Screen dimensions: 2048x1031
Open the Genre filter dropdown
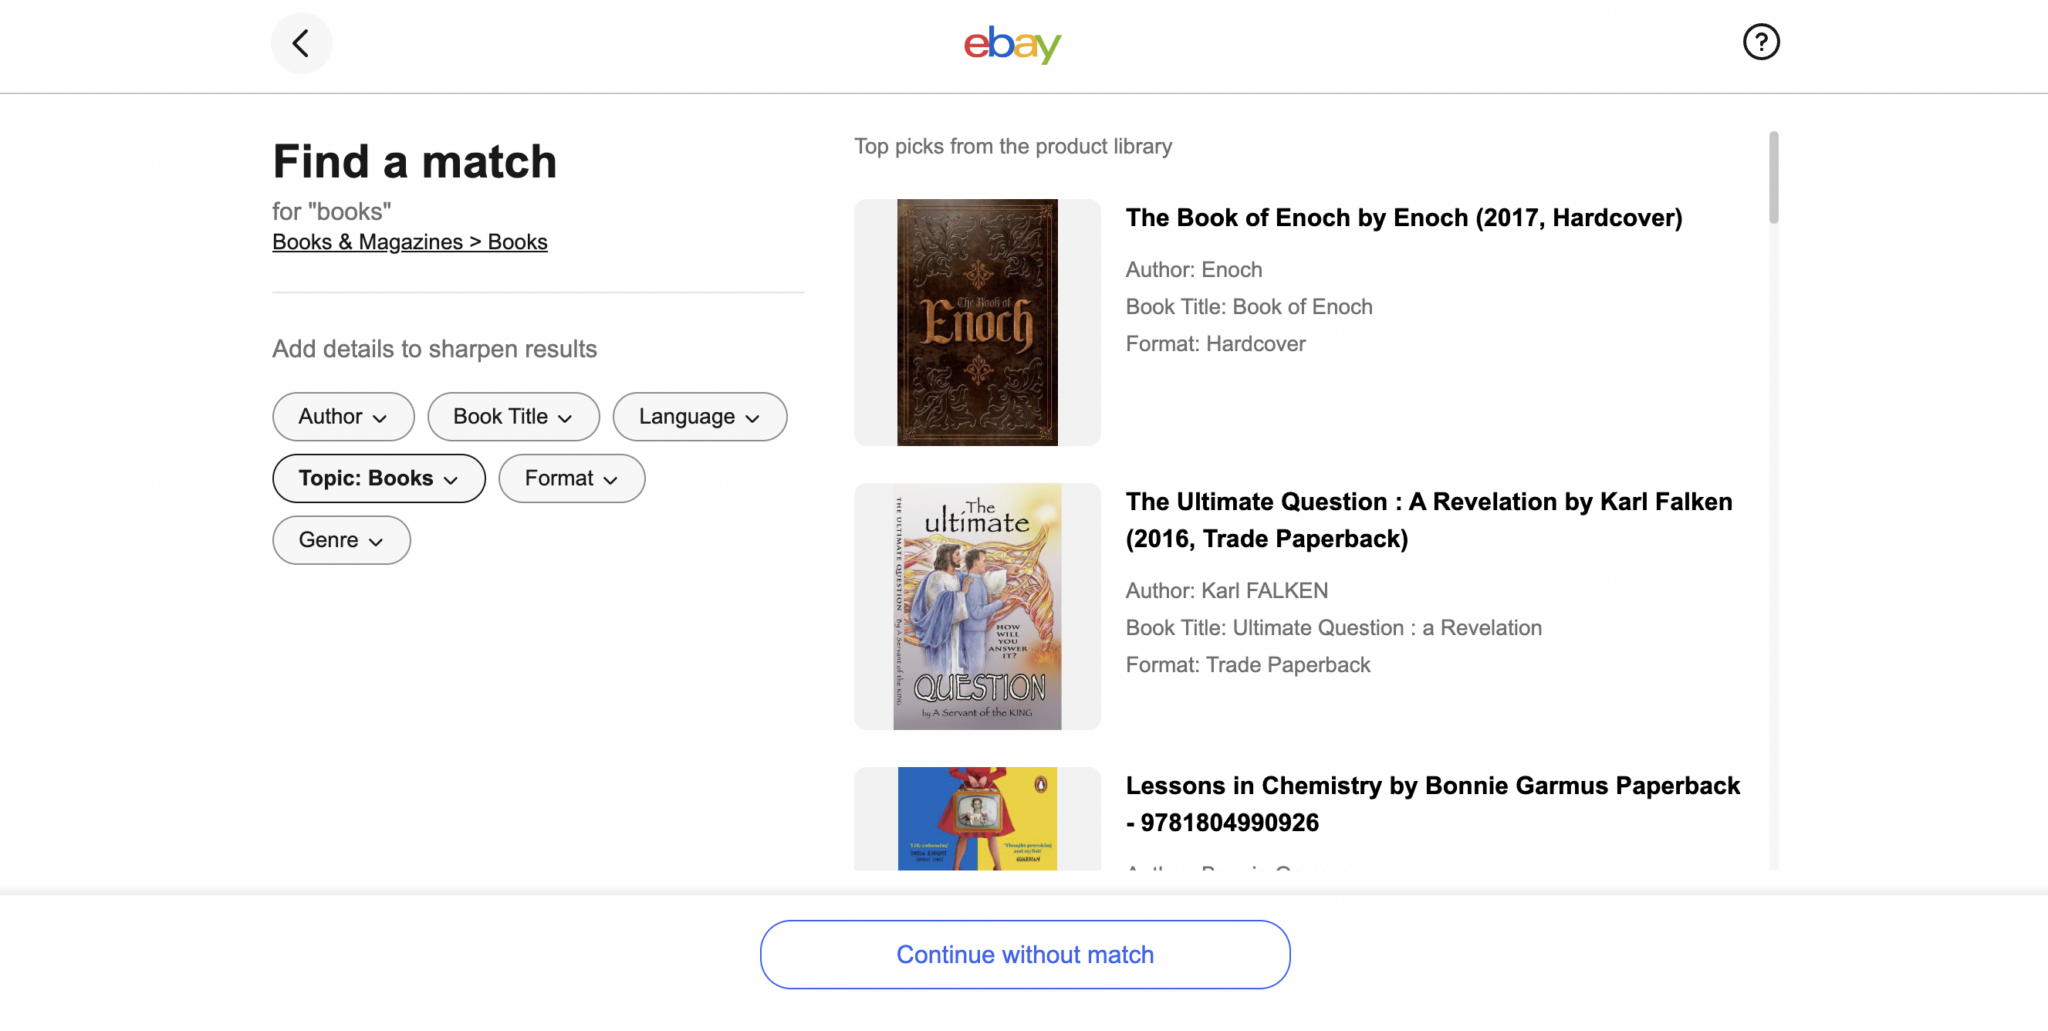click(x=341, y=539)
